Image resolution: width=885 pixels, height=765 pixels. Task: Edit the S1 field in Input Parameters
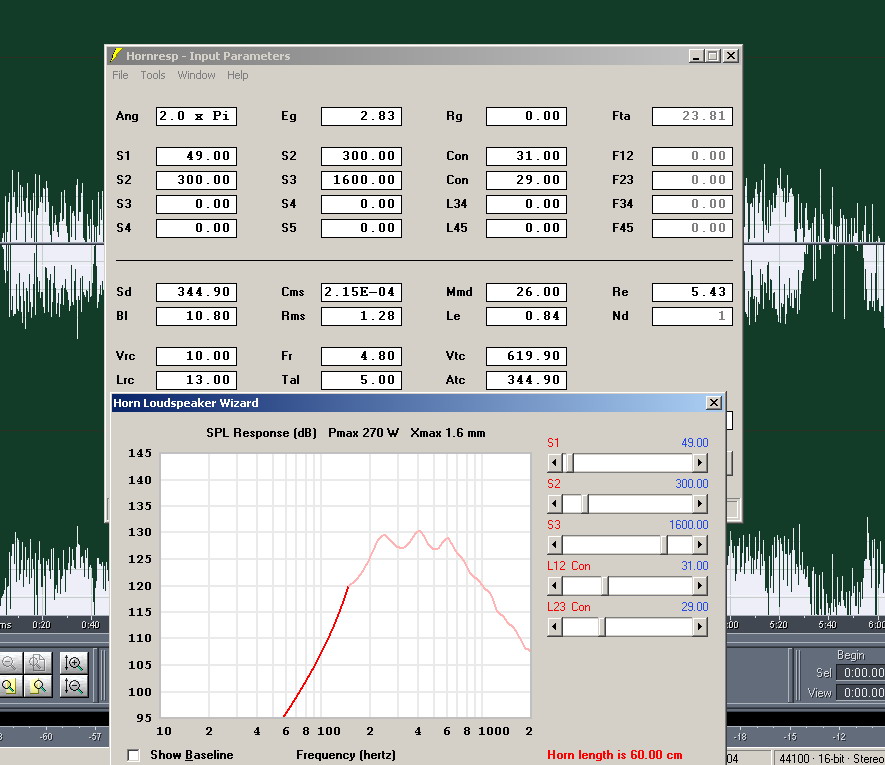[196, 156]
